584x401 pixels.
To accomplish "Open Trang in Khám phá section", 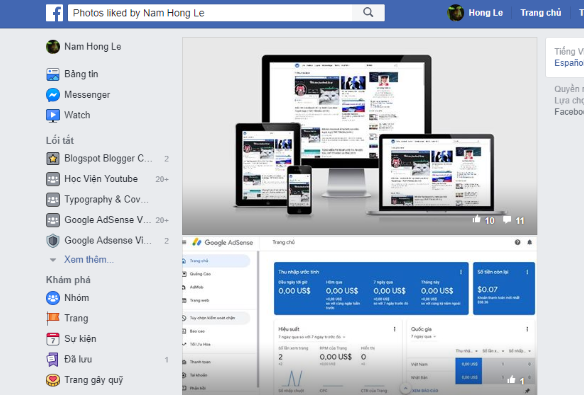I will pyautogui.click(x=76, y=318).
